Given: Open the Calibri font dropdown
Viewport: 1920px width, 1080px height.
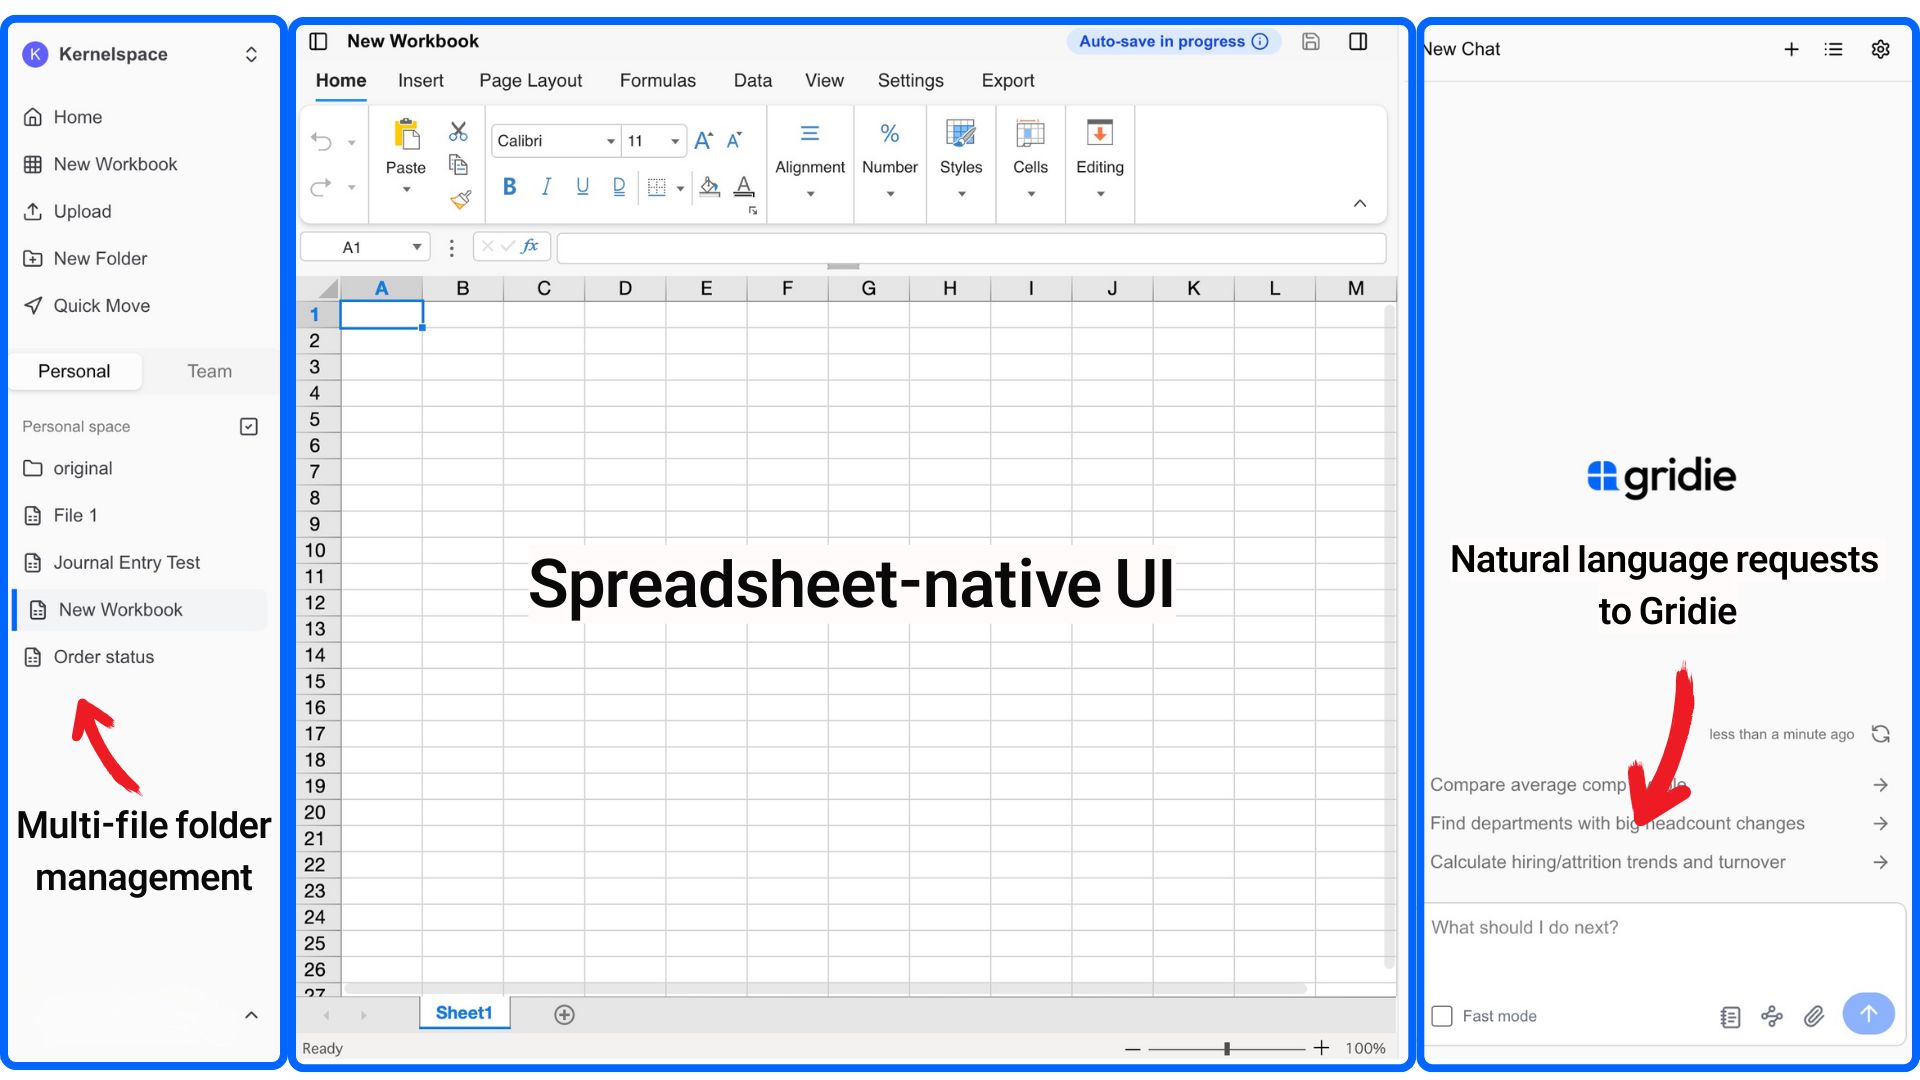Looking at the screenshot, I should point(610,141).
